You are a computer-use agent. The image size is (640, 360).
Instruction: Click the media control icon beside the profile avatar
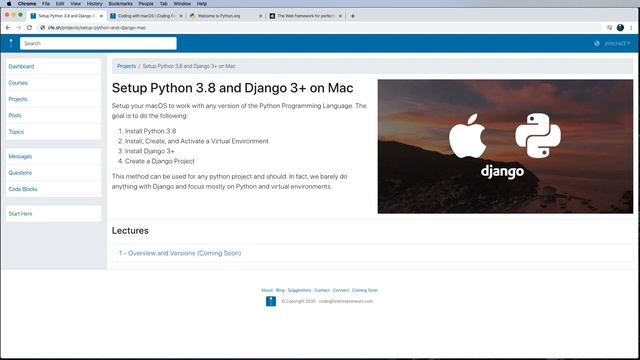609,28
